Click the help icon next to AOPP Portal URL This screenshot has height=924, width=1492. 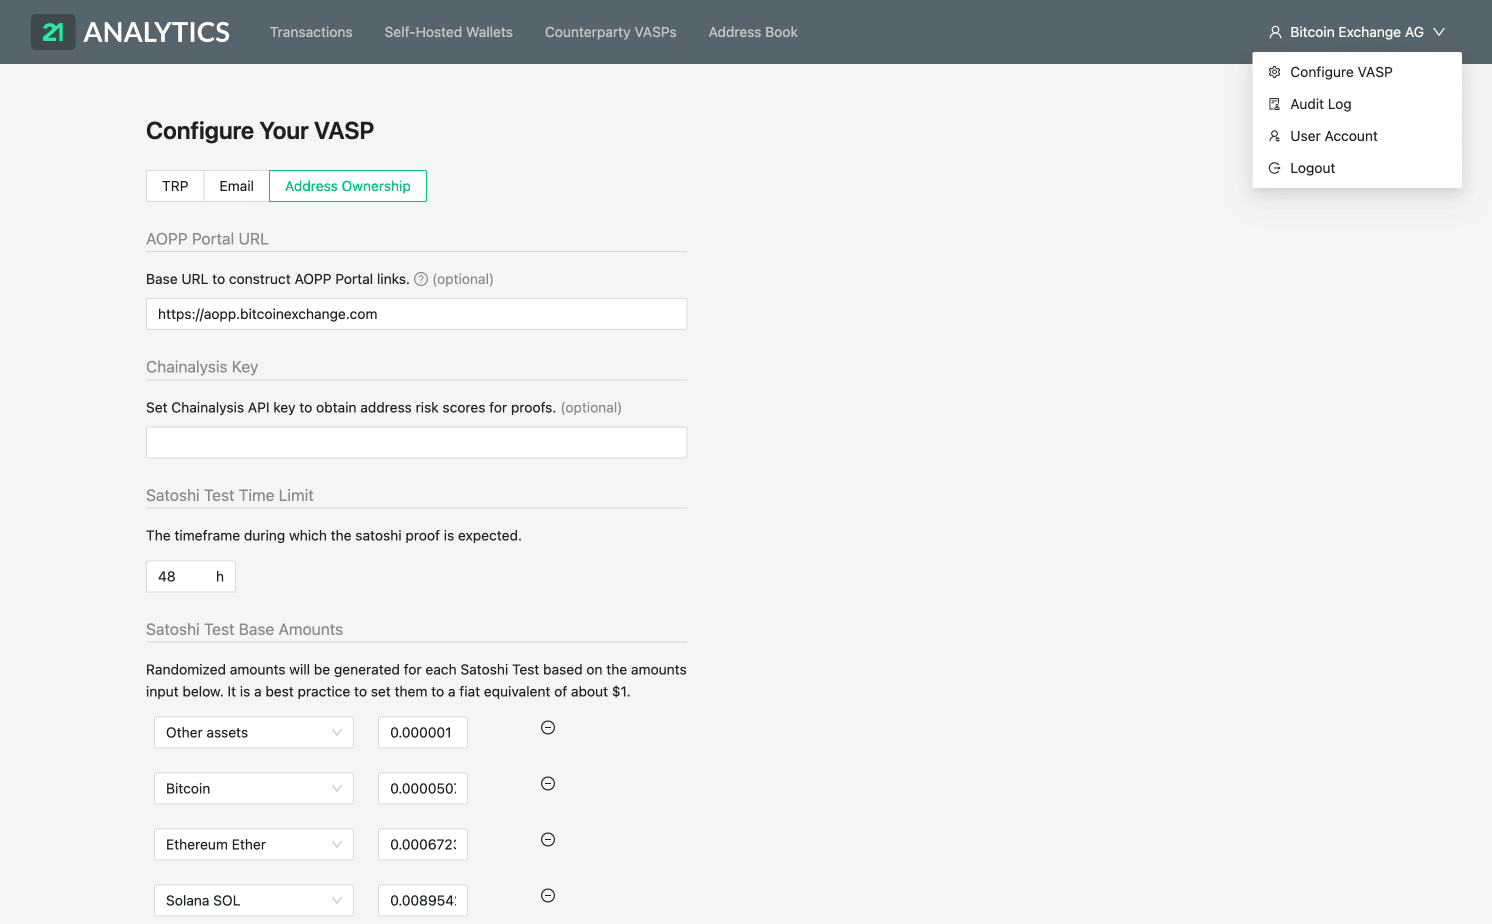coord(419,279)
